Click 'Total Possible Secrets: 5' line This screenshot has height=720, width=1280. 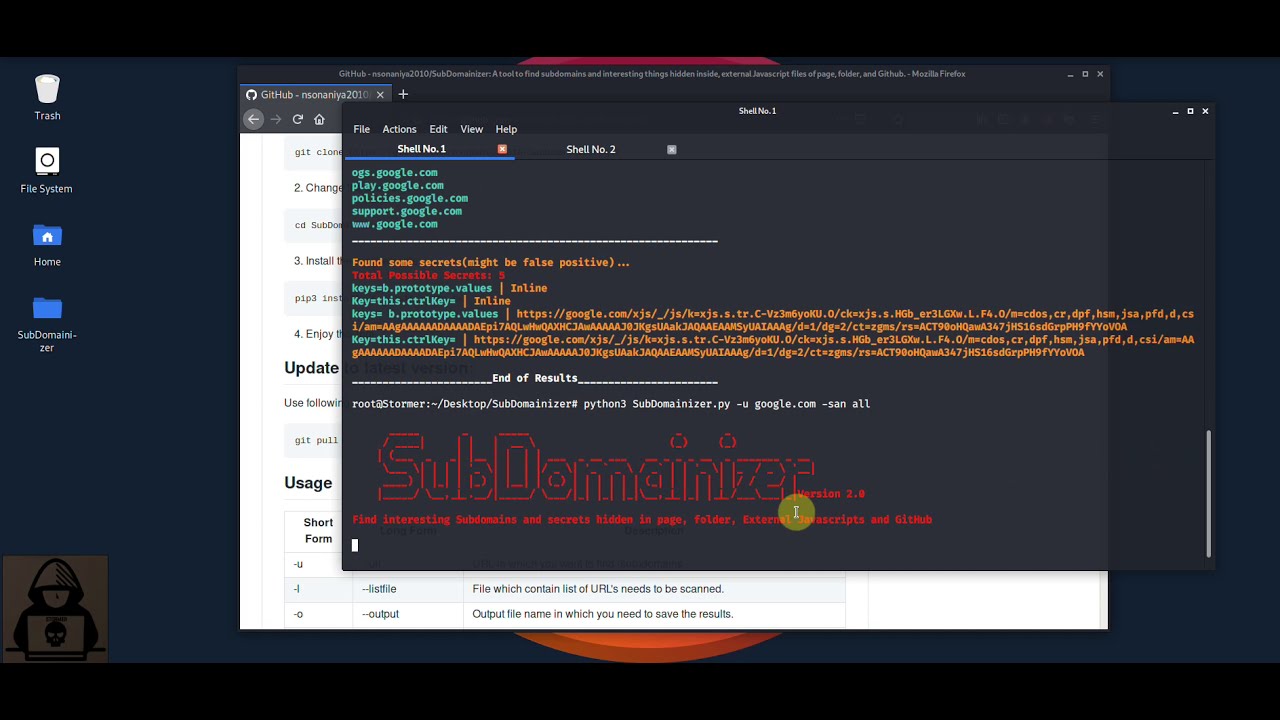[428, 275]
